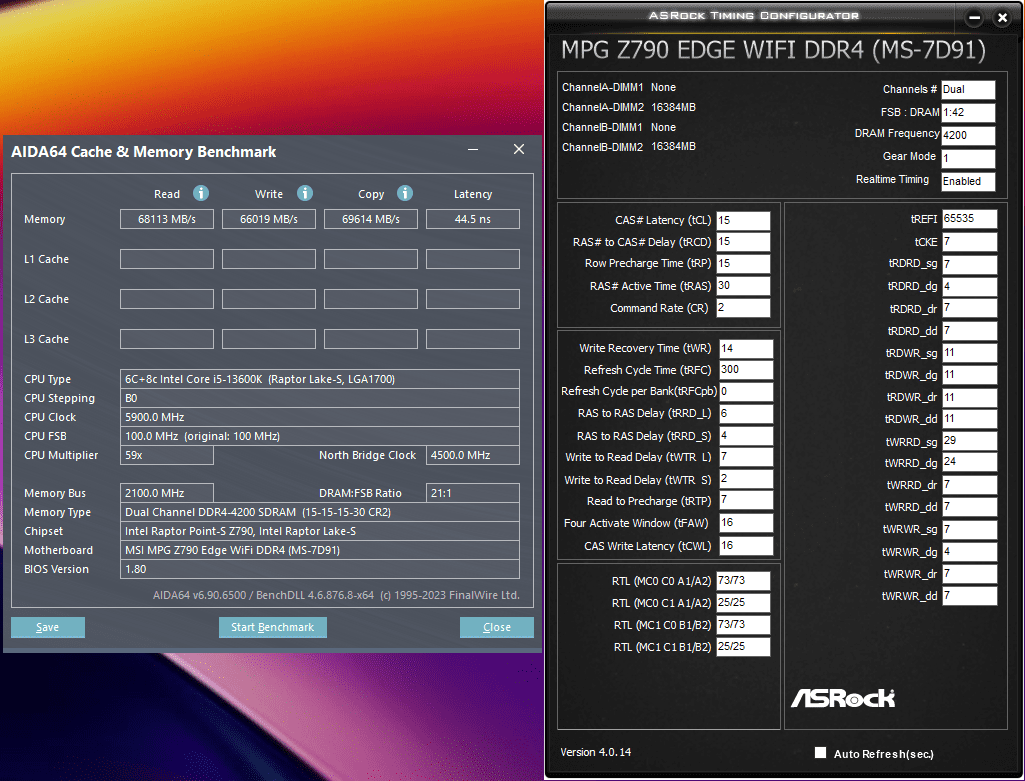Select the tWRWR_dg value field

coord(969,552)
